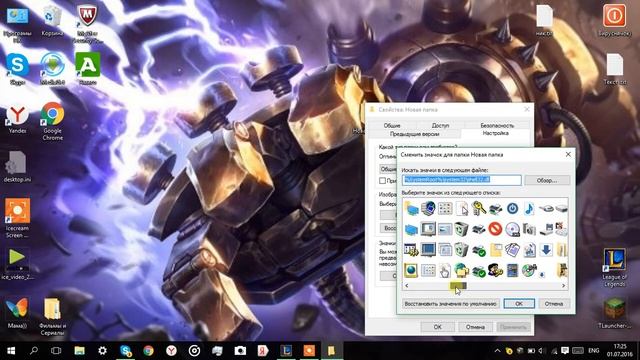Select the desktop.ini file icon
640x360 pixels.
17,167
